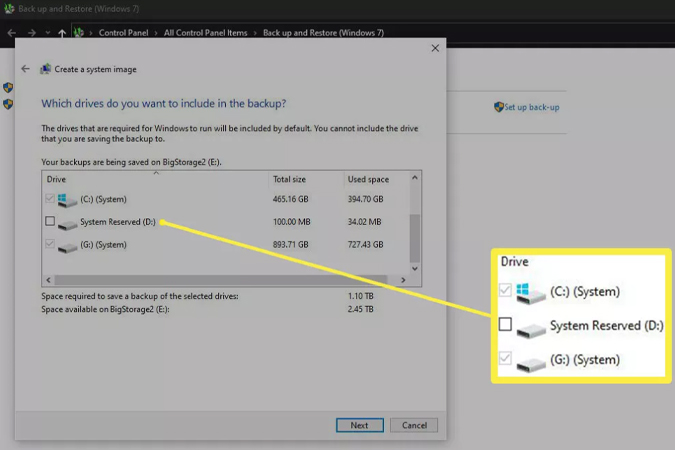The width and height of the screenshot is (675, 450).
Task: Open the recent locations dropdown arrow
Action: [x=48, y=32]
